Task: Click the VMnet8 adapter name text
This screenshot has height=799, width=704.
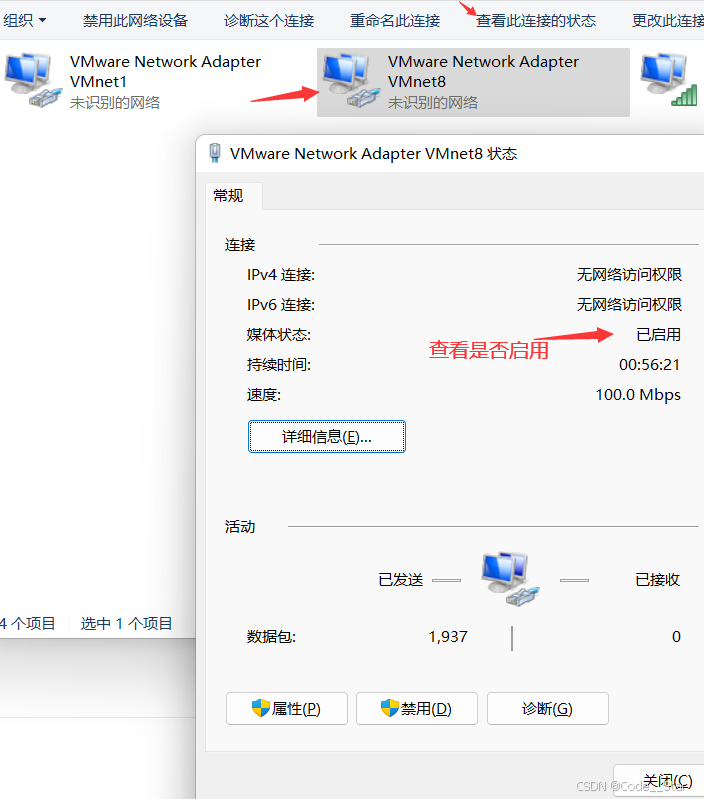Action: tap(483, 71)
